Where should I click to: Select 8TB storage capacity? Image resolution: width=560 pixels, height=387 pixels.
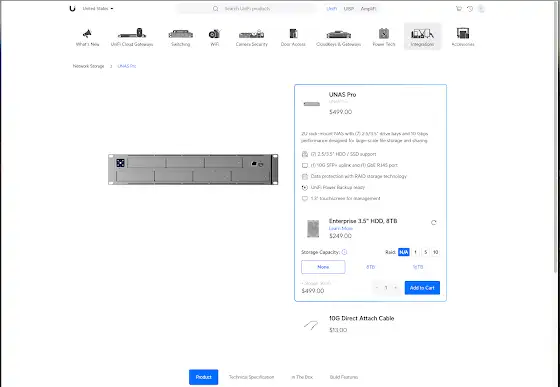(x=371, y=267)
